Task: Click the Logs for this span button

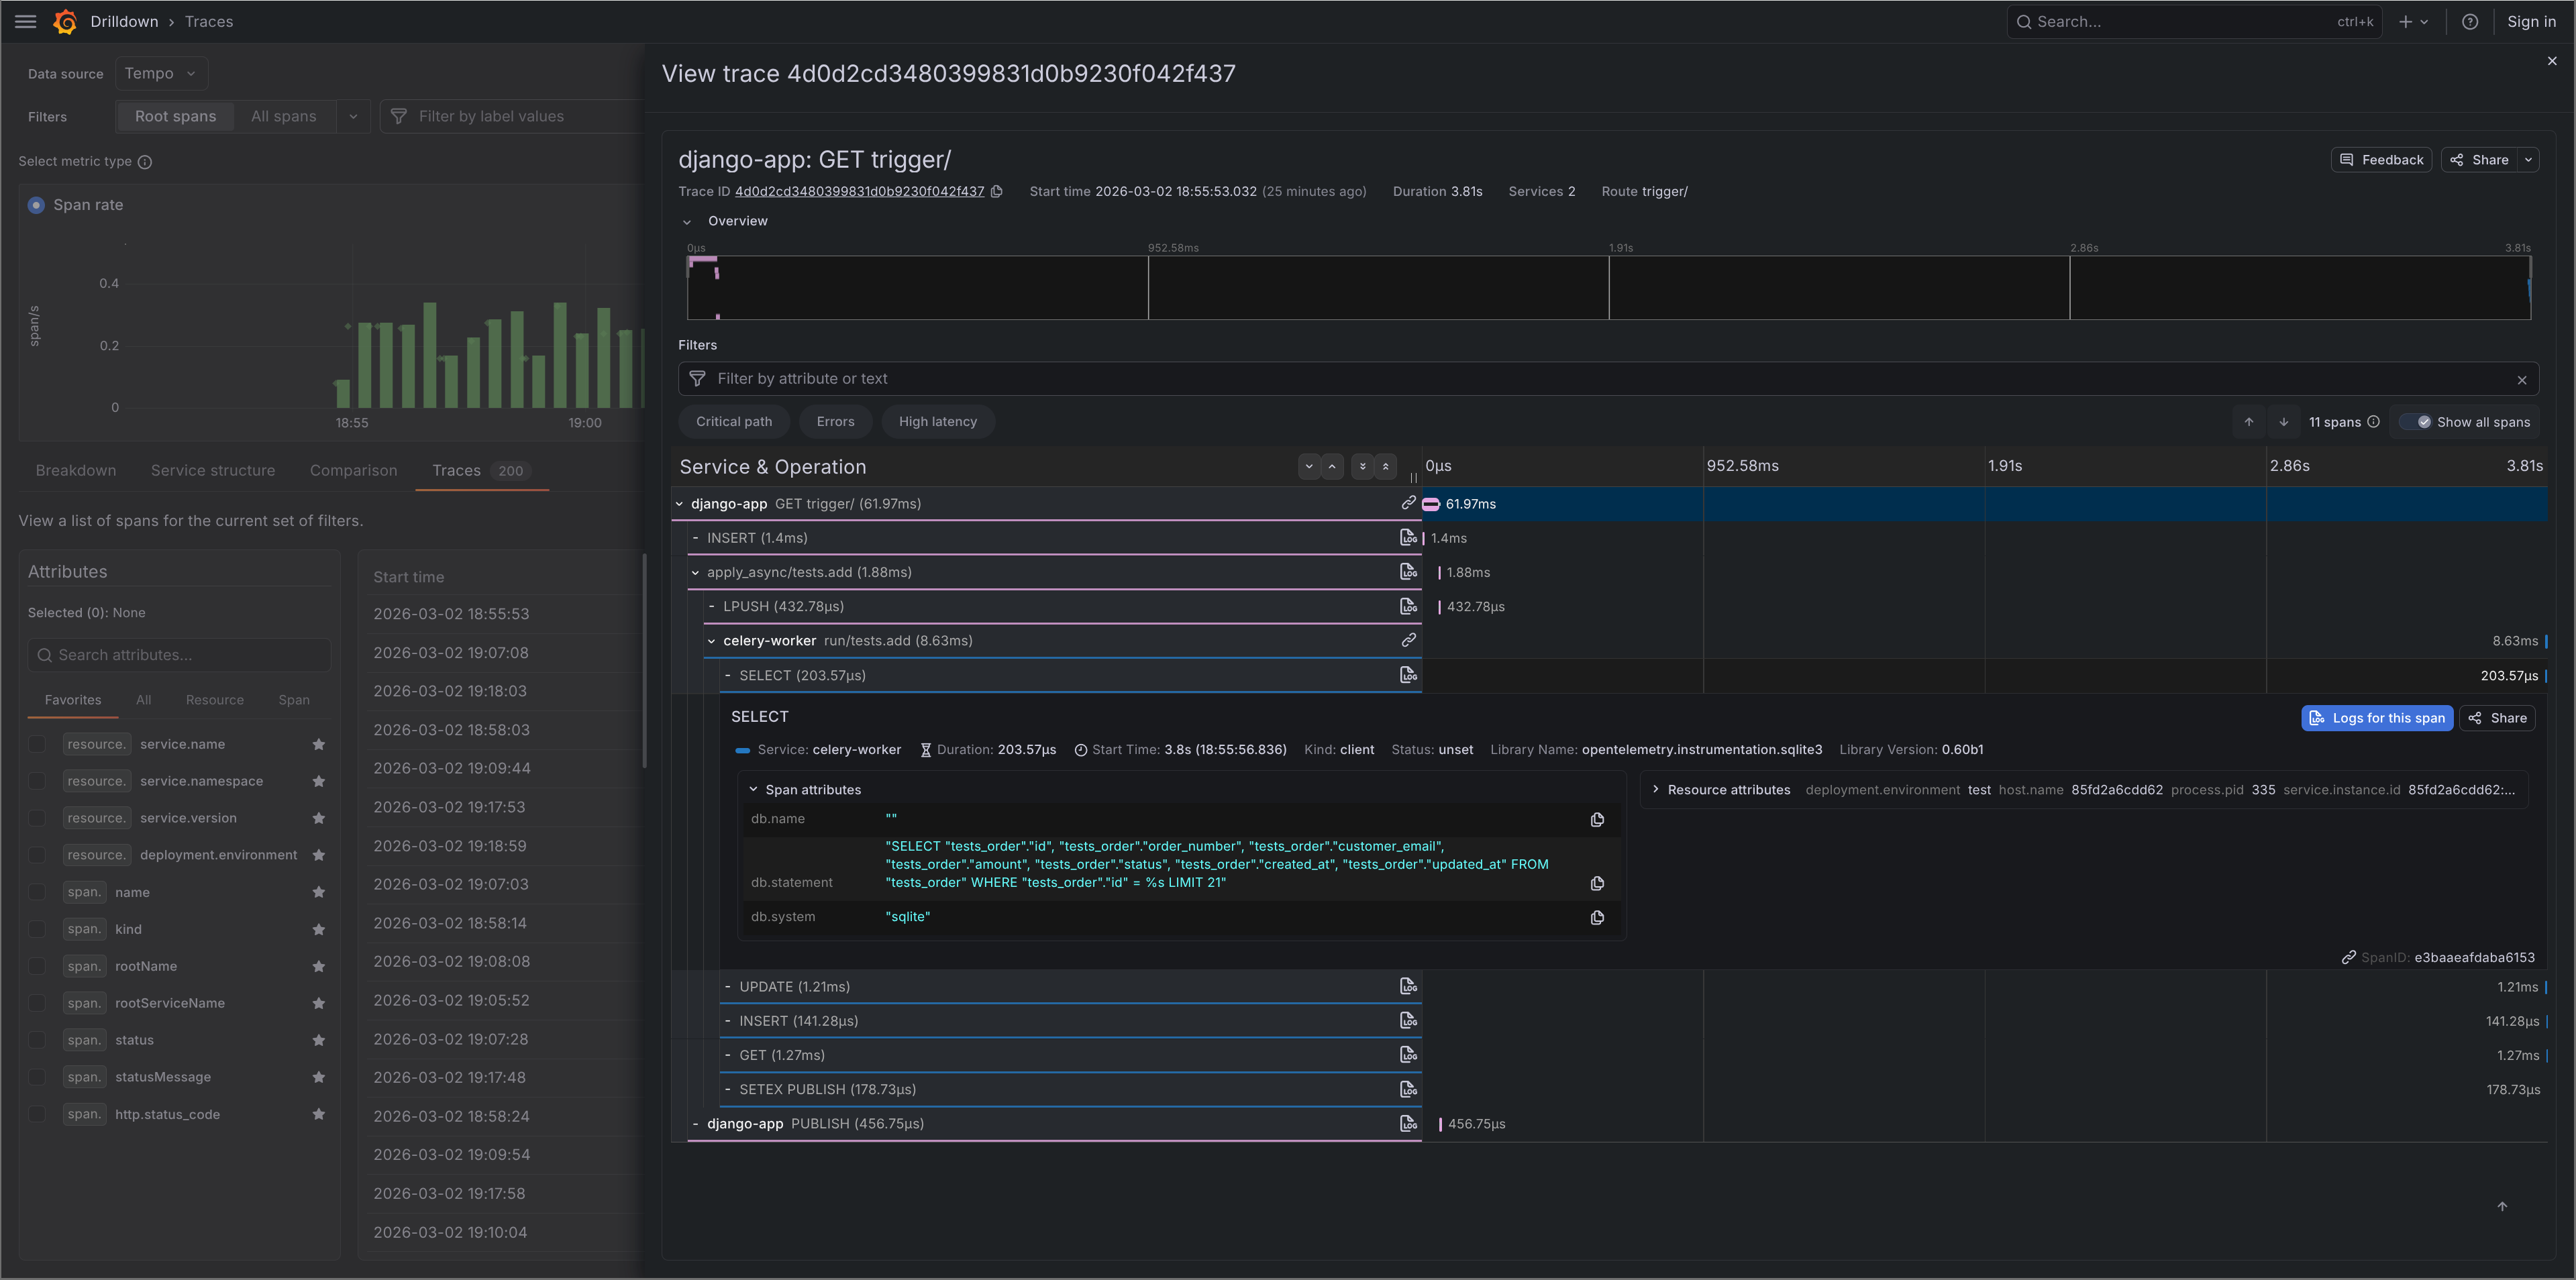Action: click(2377, 718)
